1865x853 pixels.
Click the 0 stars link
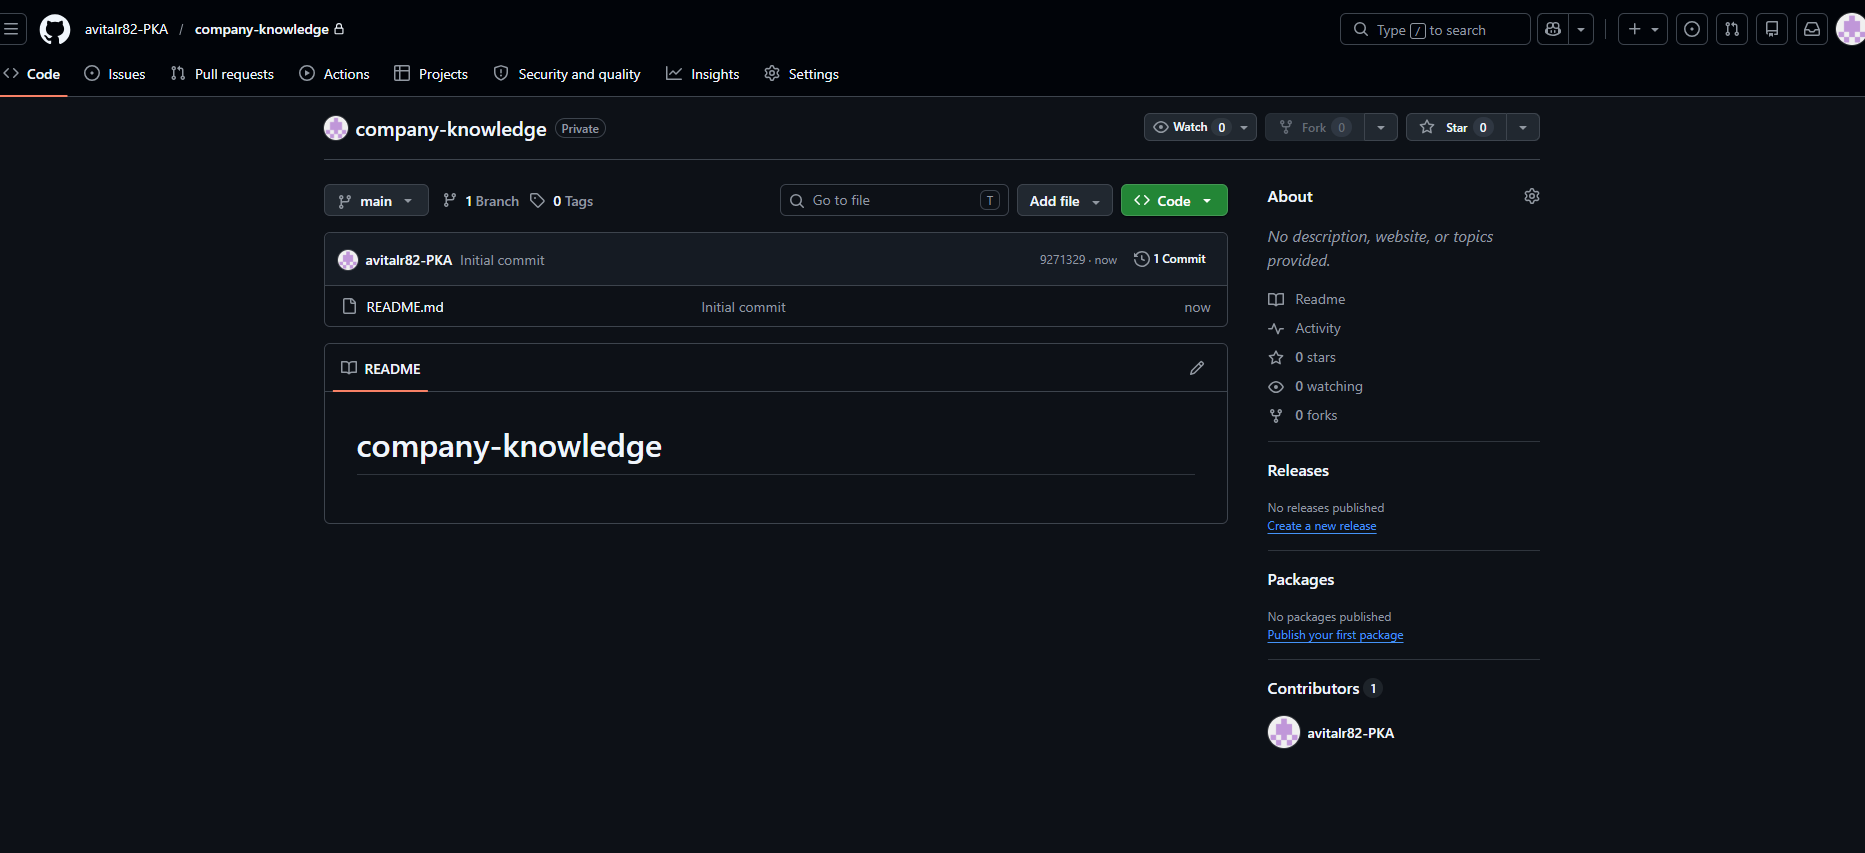(x=1302, y=357)
